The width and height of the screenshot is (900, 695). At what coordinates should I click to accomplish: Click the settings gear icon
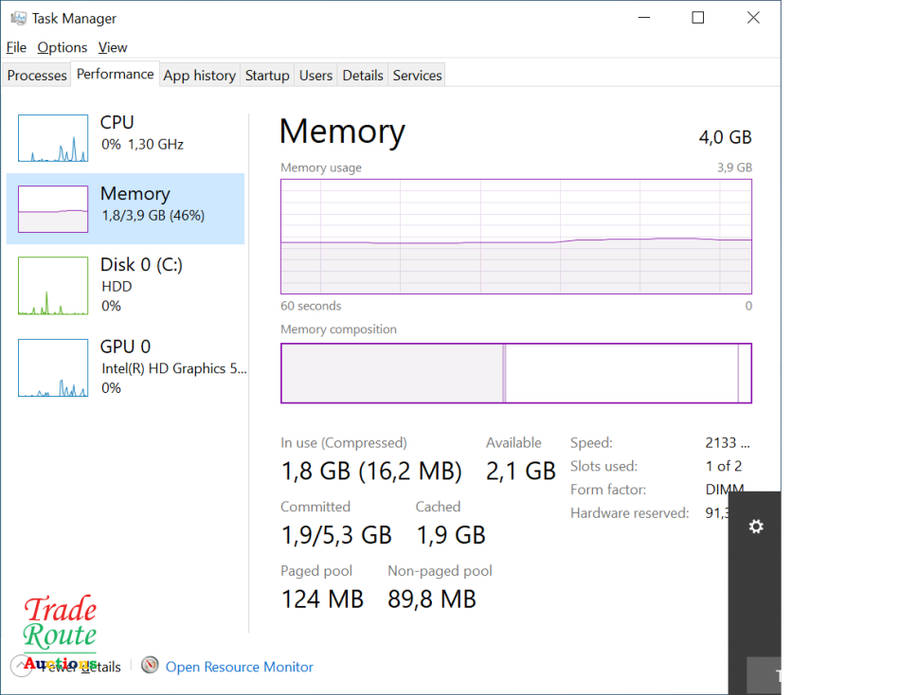click(x=756, y=526)
